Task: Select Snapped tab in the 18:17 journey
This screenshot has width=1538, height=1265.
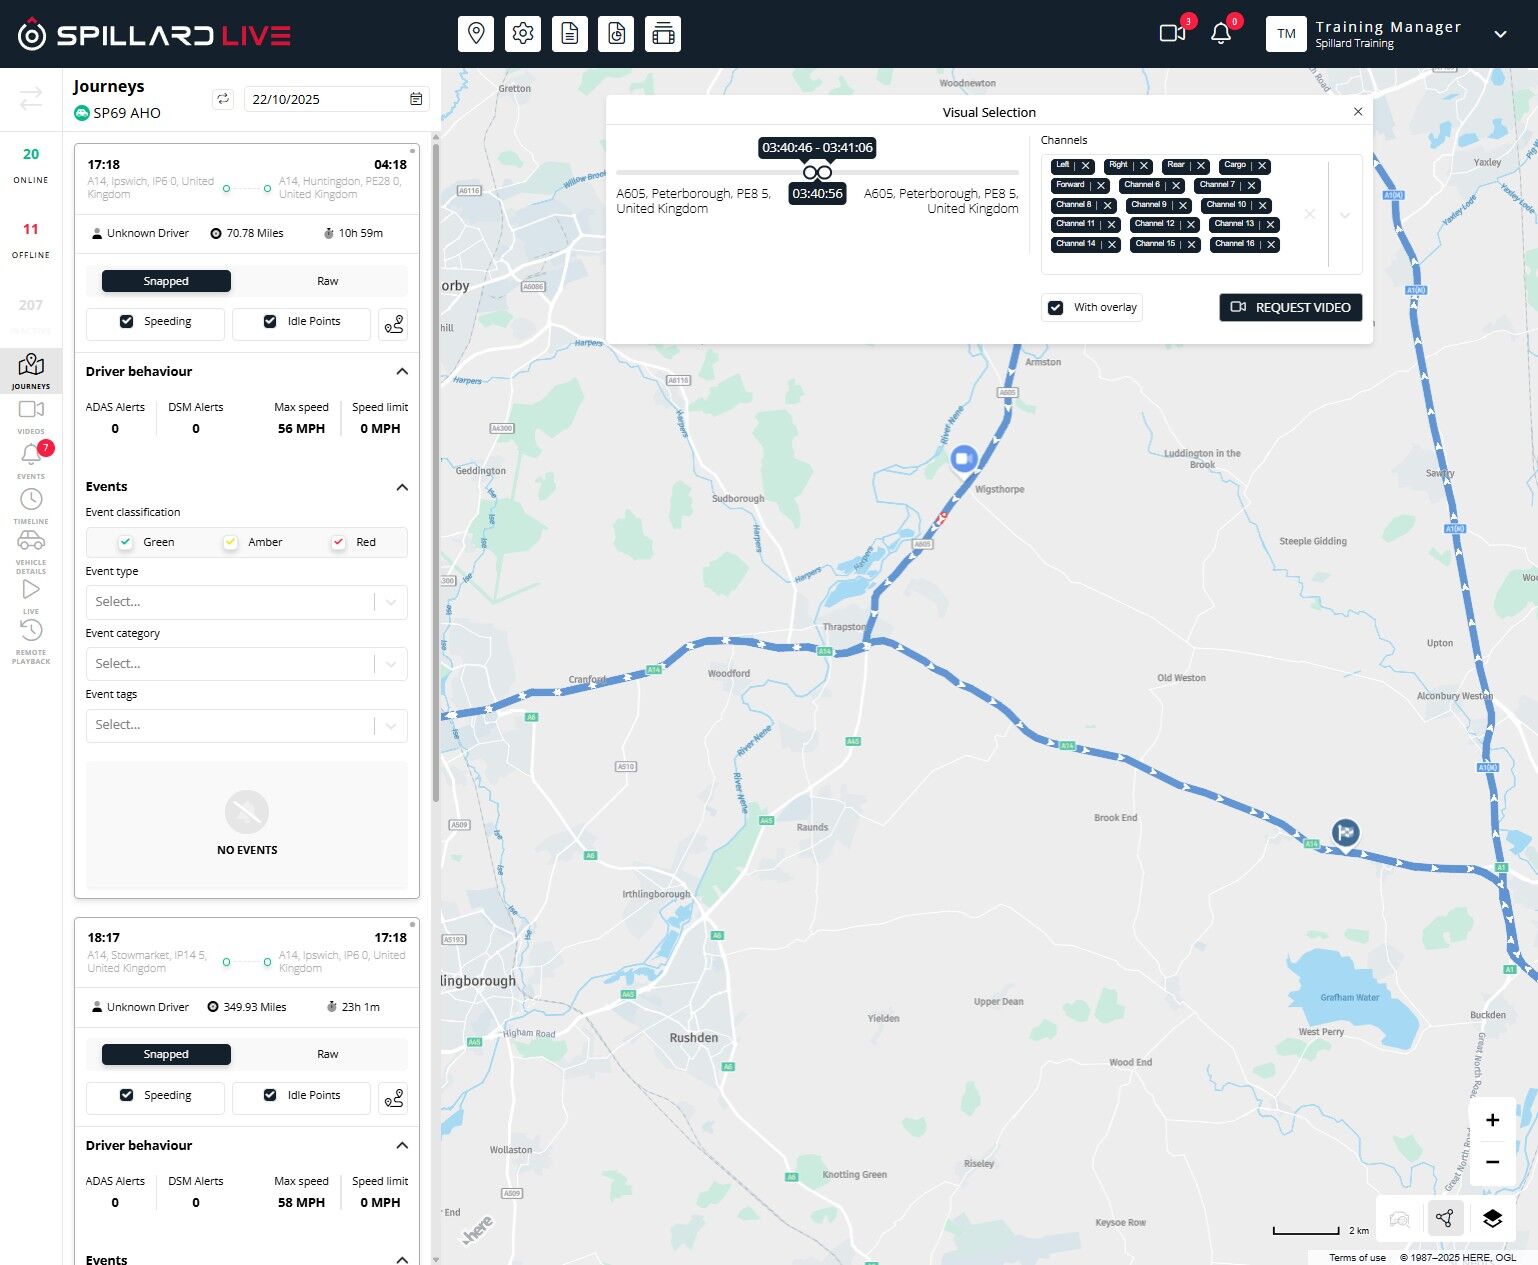Action: [x=166, y=1054]
